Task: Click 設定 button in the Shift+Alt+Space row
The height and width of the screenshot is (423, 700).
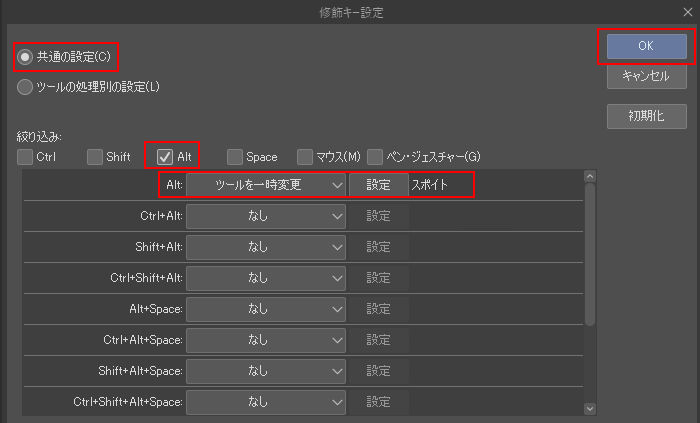Action: coord(379,371)
